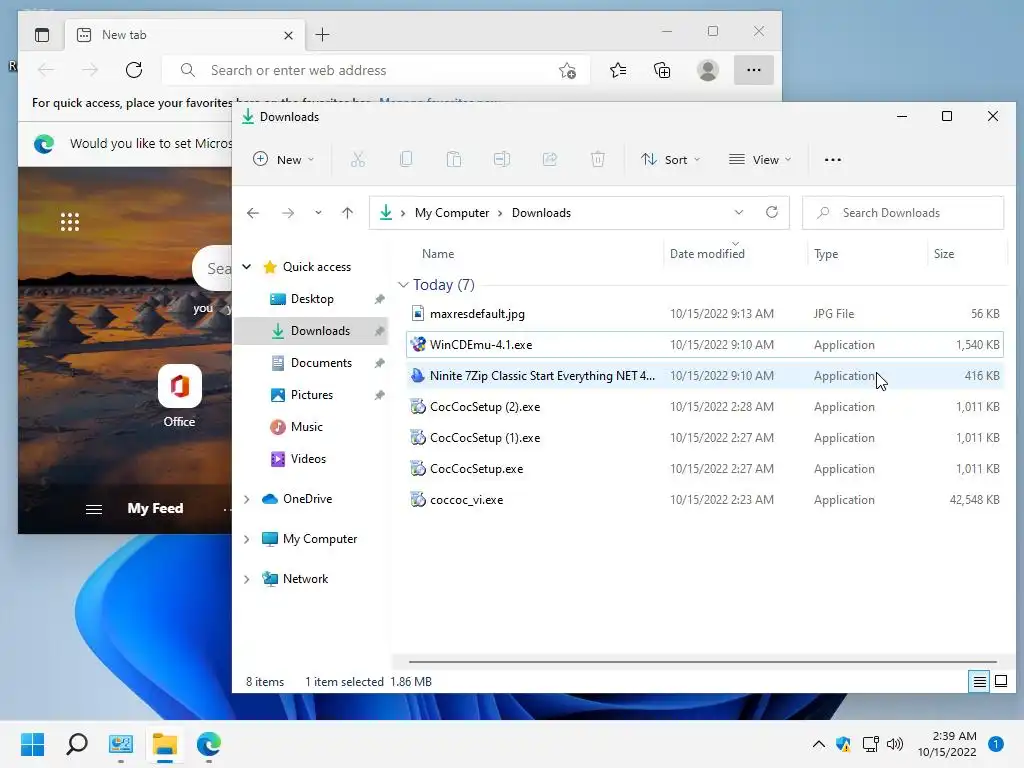Click Edge address bar search field
This screenshot has width=1024, height=768.
pyautogui.click(x=376, y=70)
